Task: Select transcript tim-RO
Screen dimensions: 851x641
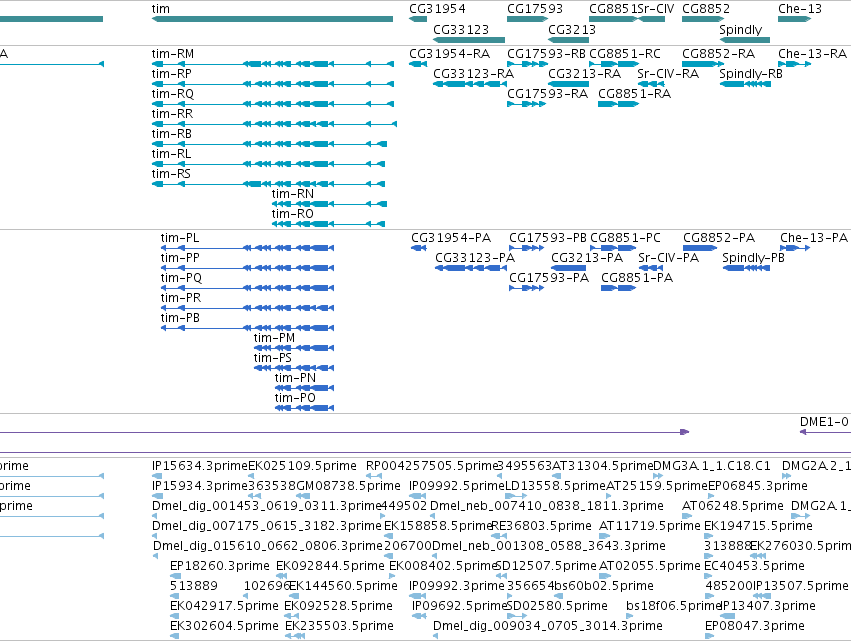Action: click(328, 224)
